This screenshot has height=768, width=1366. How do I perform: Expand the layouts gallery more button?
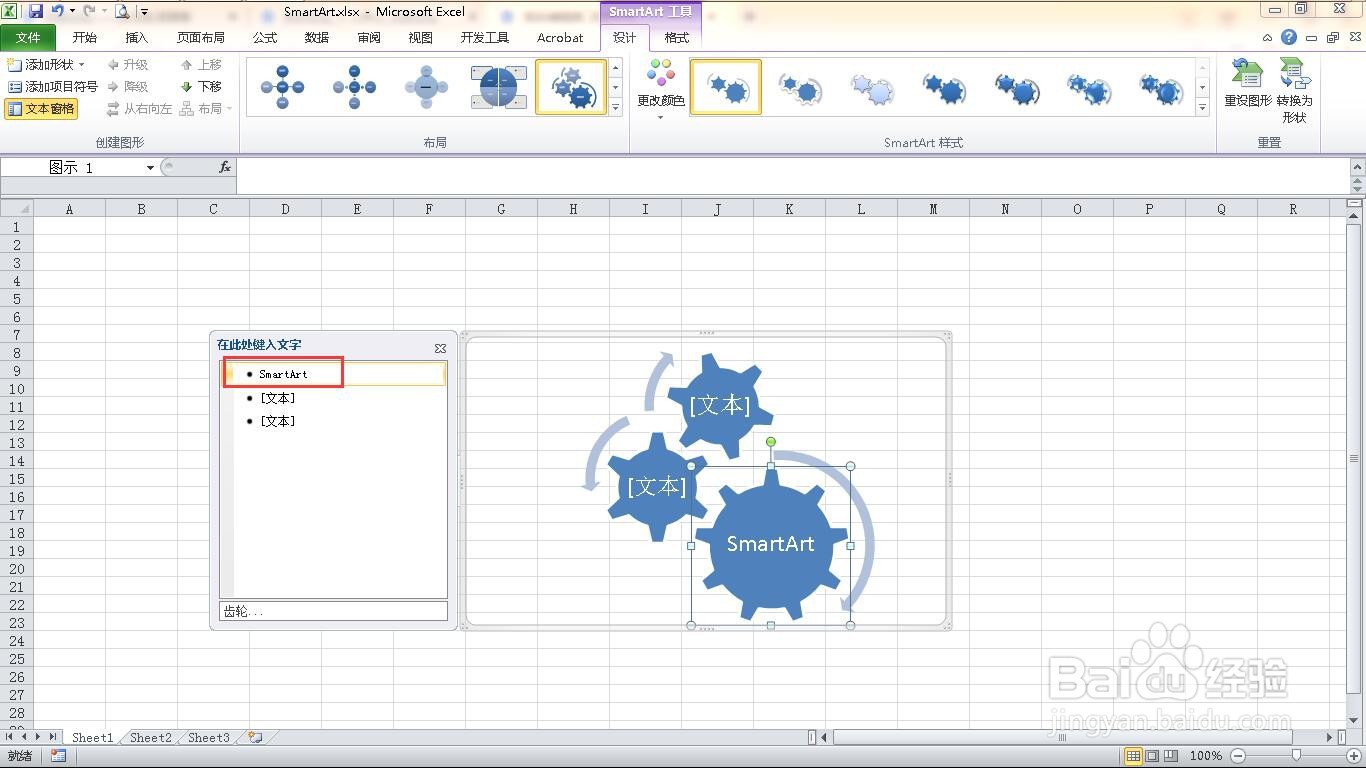(x=615, y=107)
